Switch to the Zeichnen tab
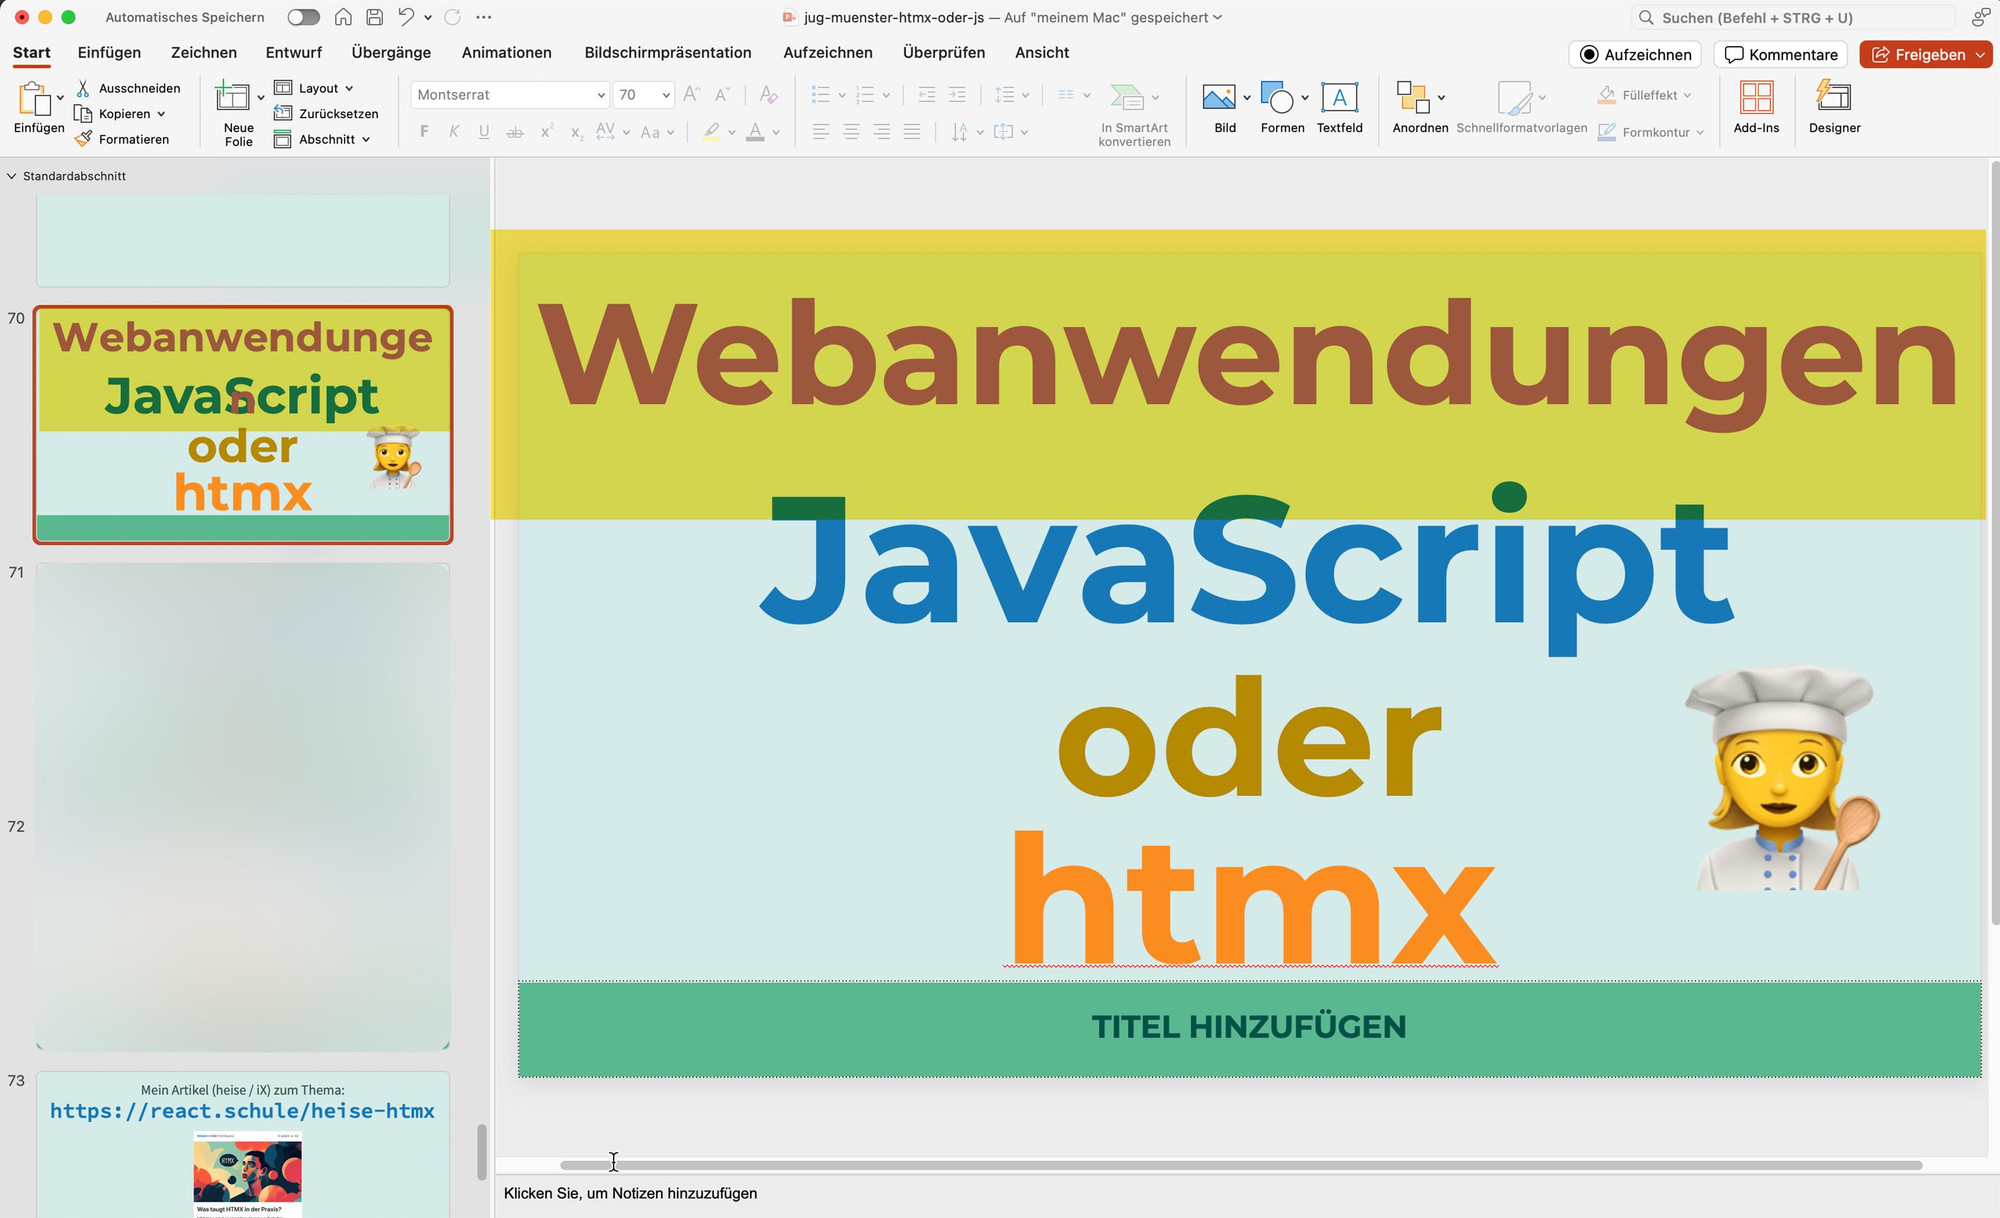2000x1218 pixels. click(204, 52)
